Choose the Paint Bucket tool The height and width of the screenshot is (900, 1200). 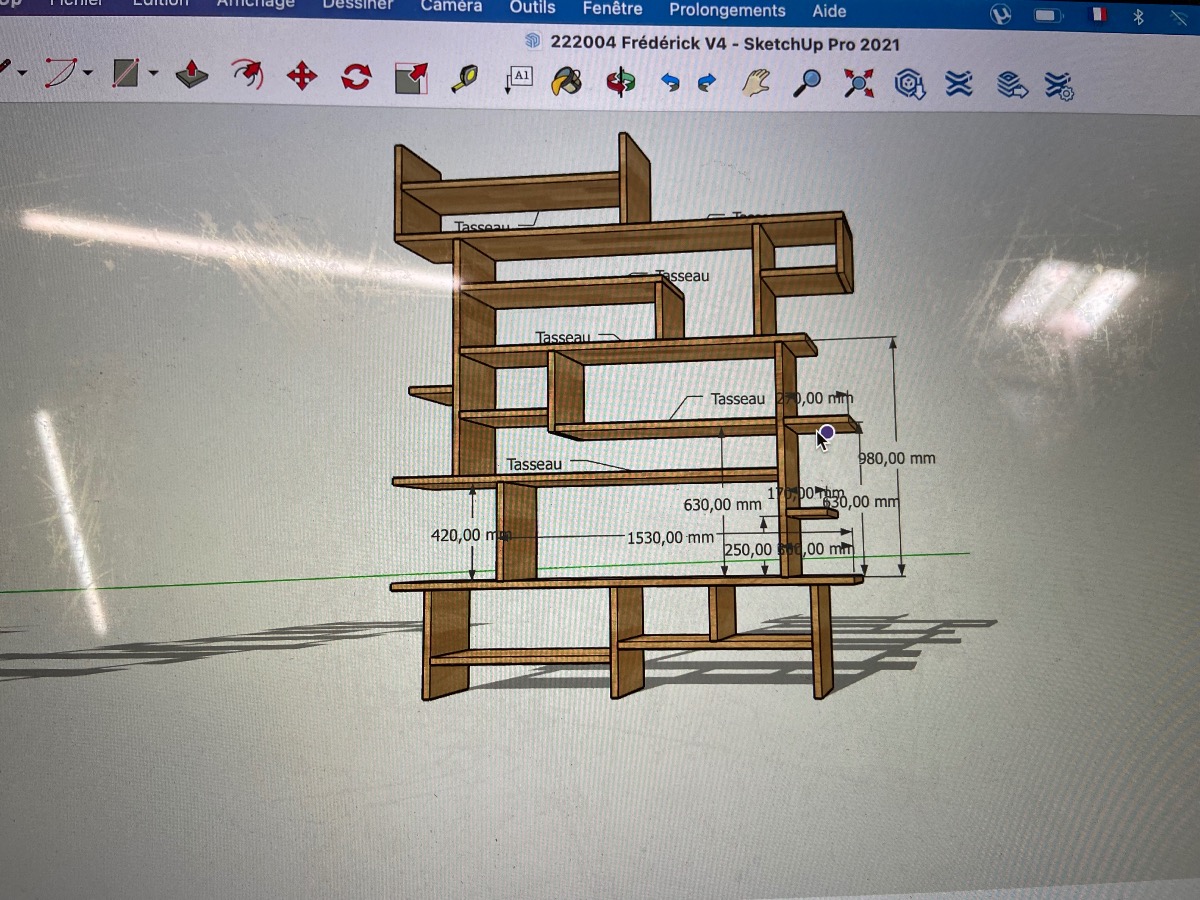567,81
